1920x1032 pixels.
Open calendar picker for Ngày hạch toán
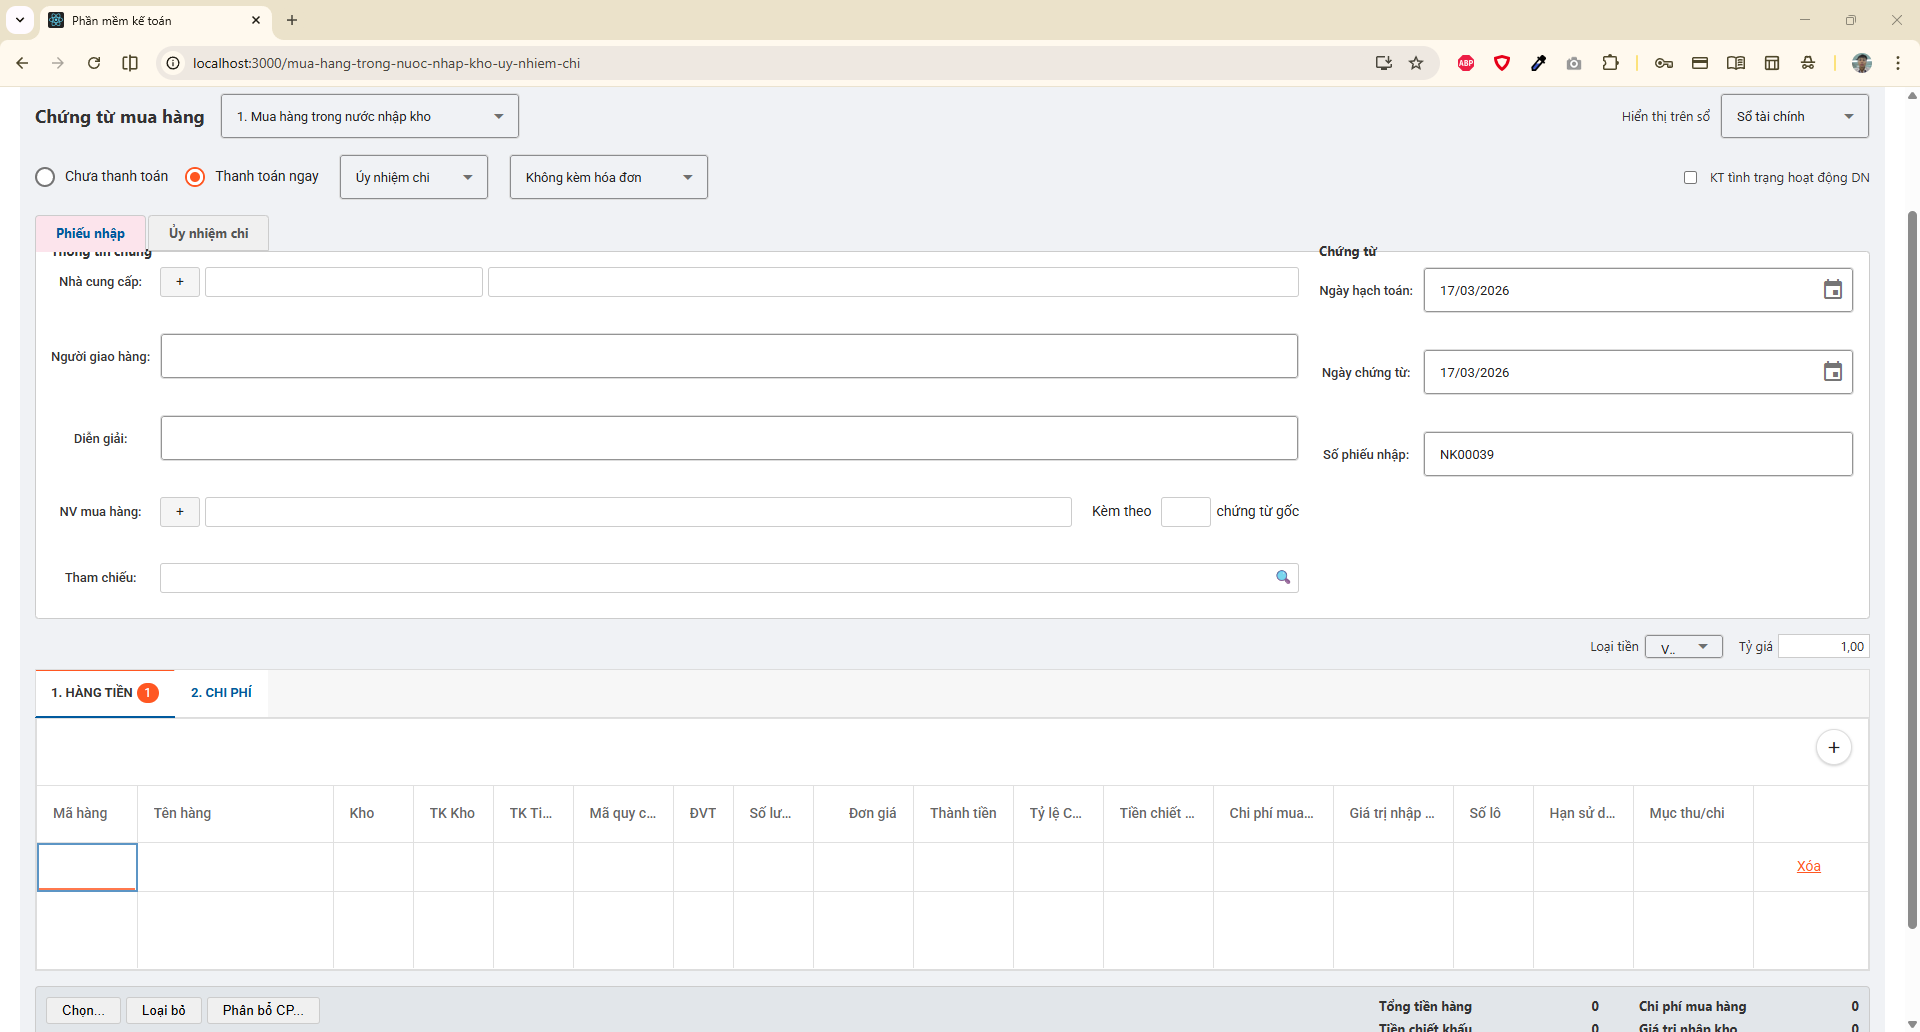[1832, 290]
